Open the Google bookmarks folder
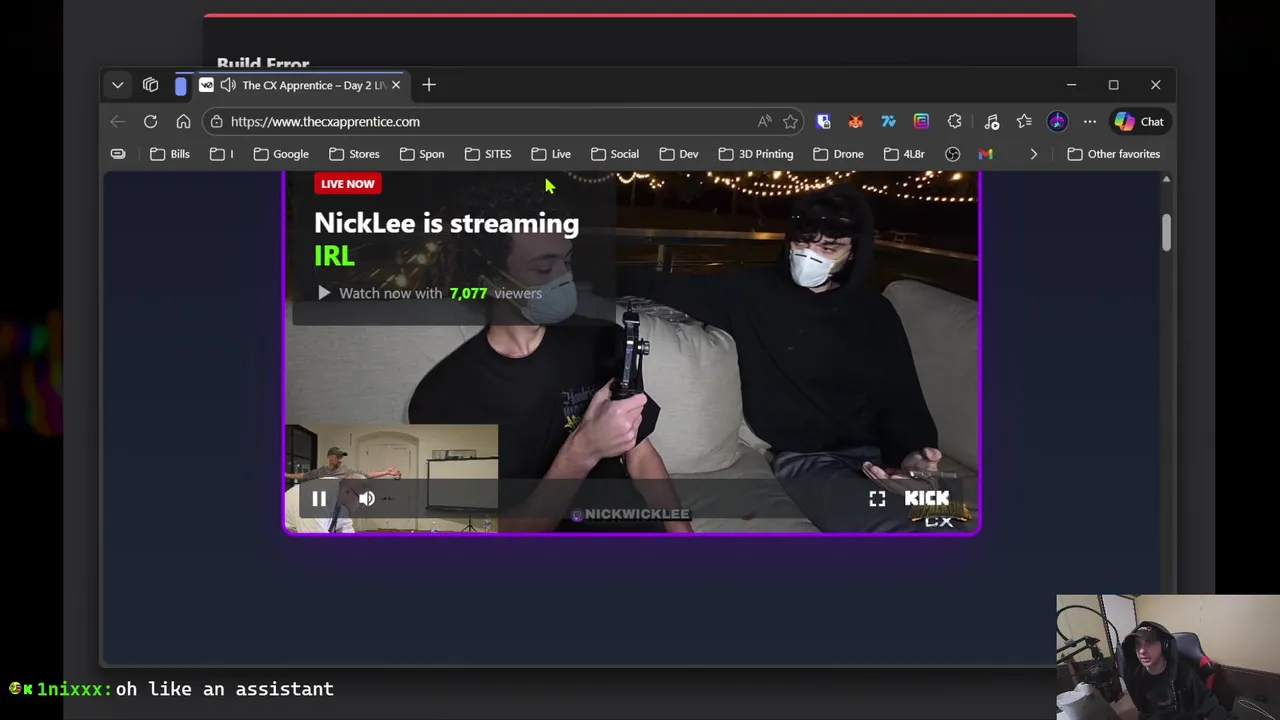The height and width of the screenshot is (720, 1280). [280, 154]
